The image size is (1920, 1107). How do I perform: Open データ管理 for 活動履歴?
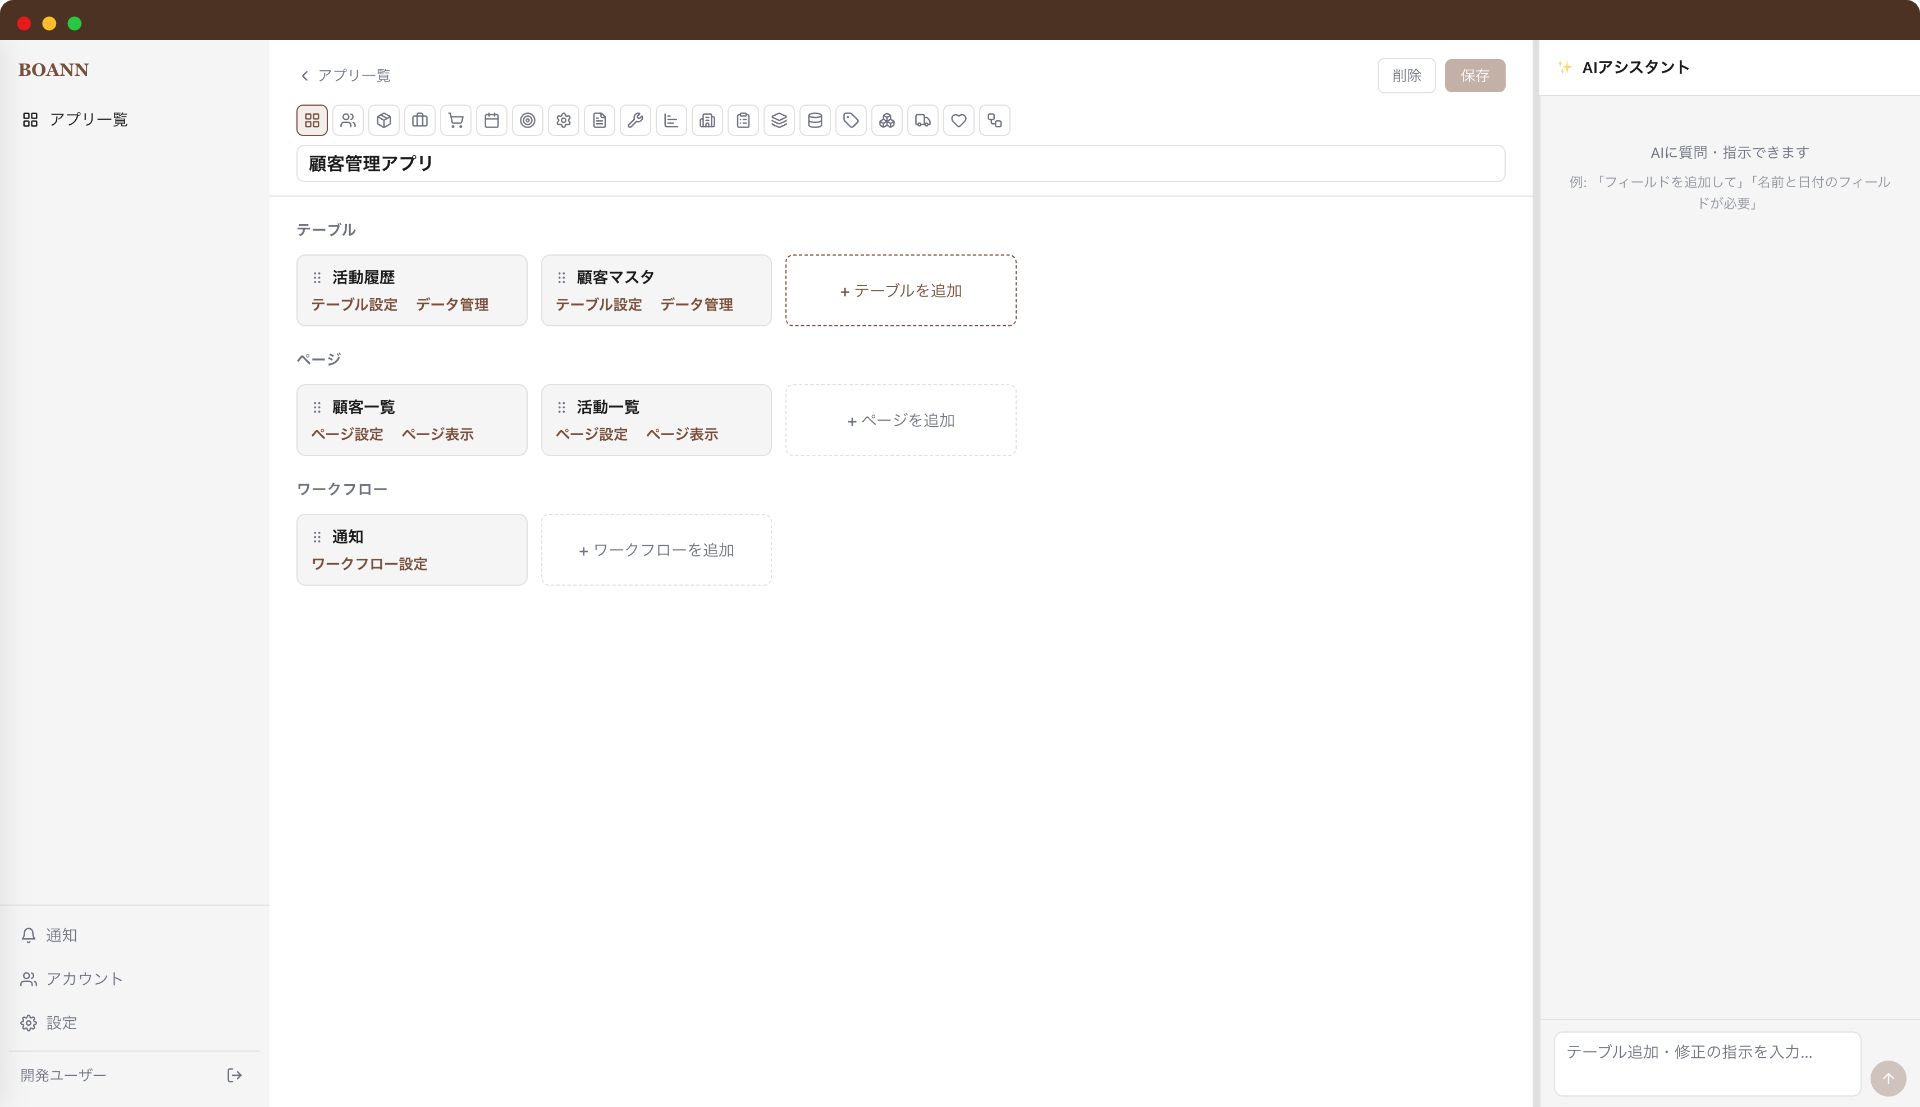[452, 304]
